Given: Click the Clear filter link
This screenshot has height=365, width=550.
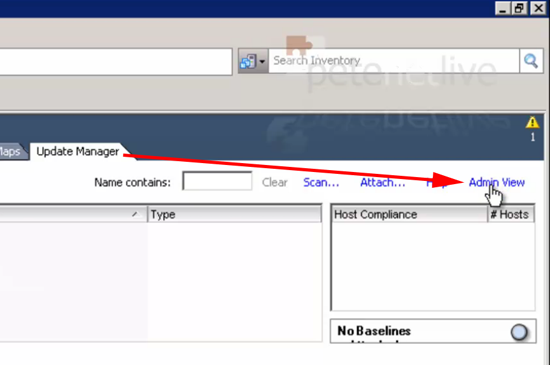Looking at the screenshot, I should click(275, 182).
